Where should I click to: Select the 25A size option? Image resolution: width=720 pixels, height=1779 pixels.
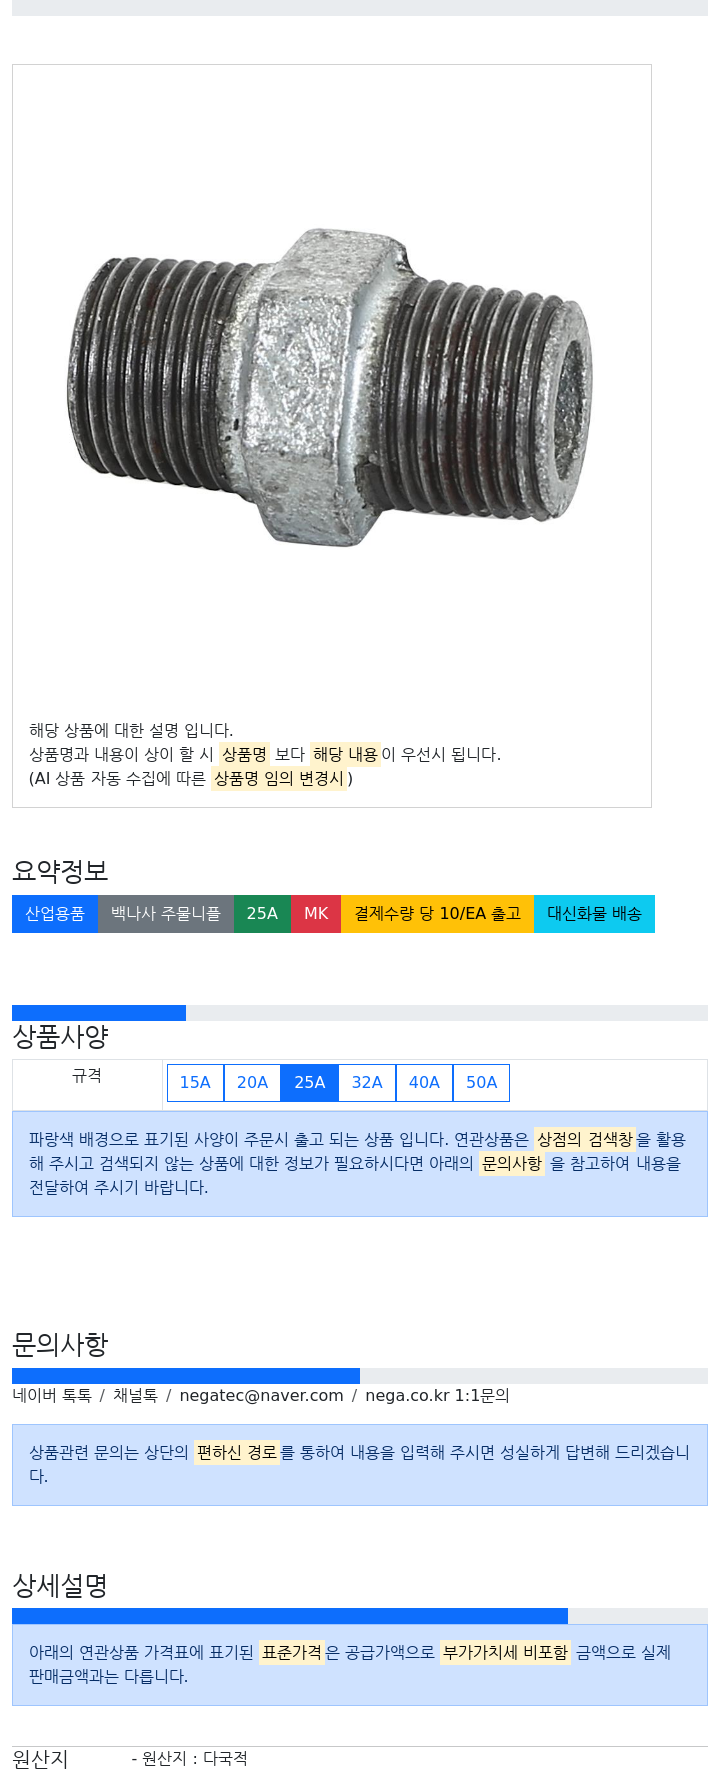[x=310, y=1082]
